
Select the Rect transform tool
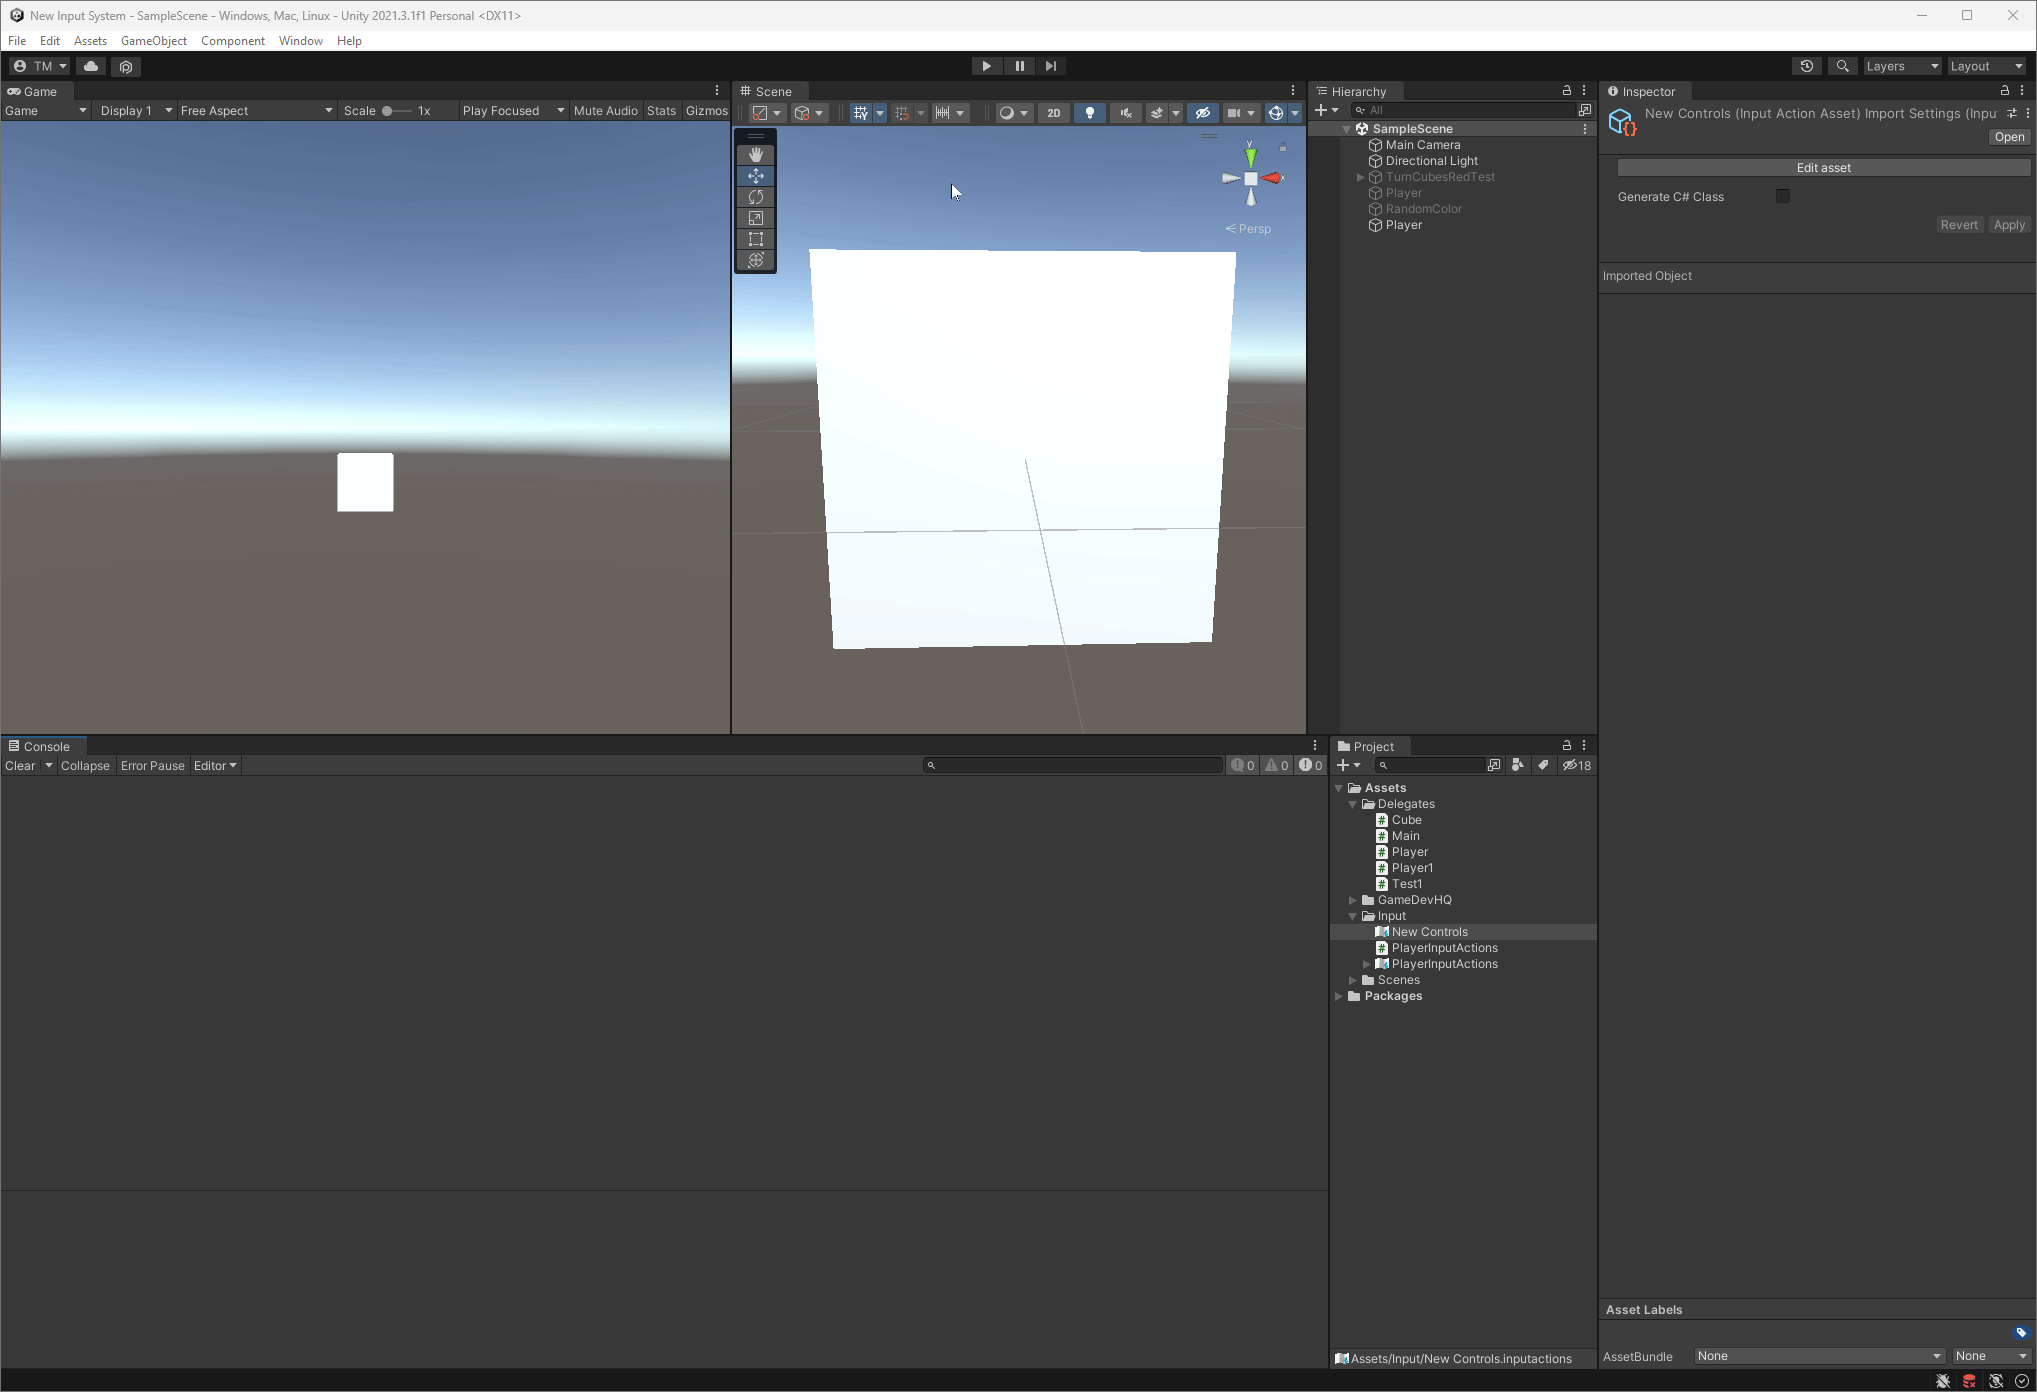755,239
